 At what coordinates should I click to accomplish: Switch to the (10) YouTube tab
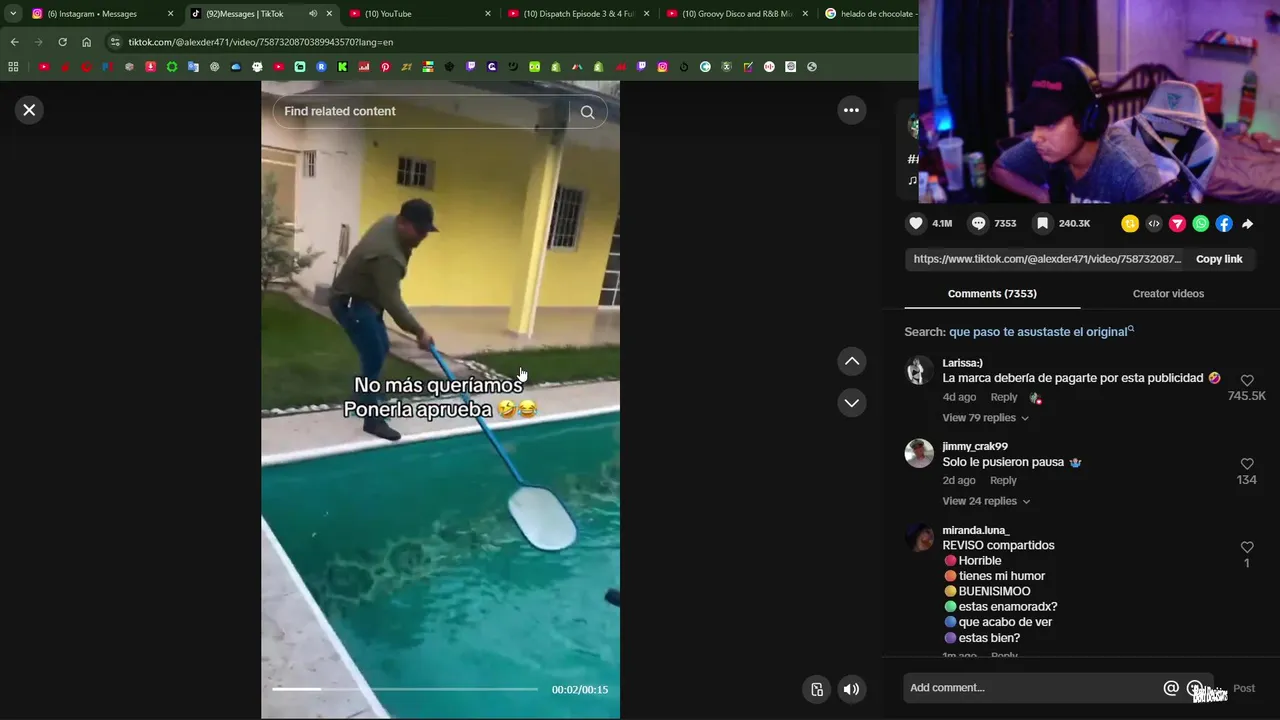pyautogui.click(x=418, y=14)
